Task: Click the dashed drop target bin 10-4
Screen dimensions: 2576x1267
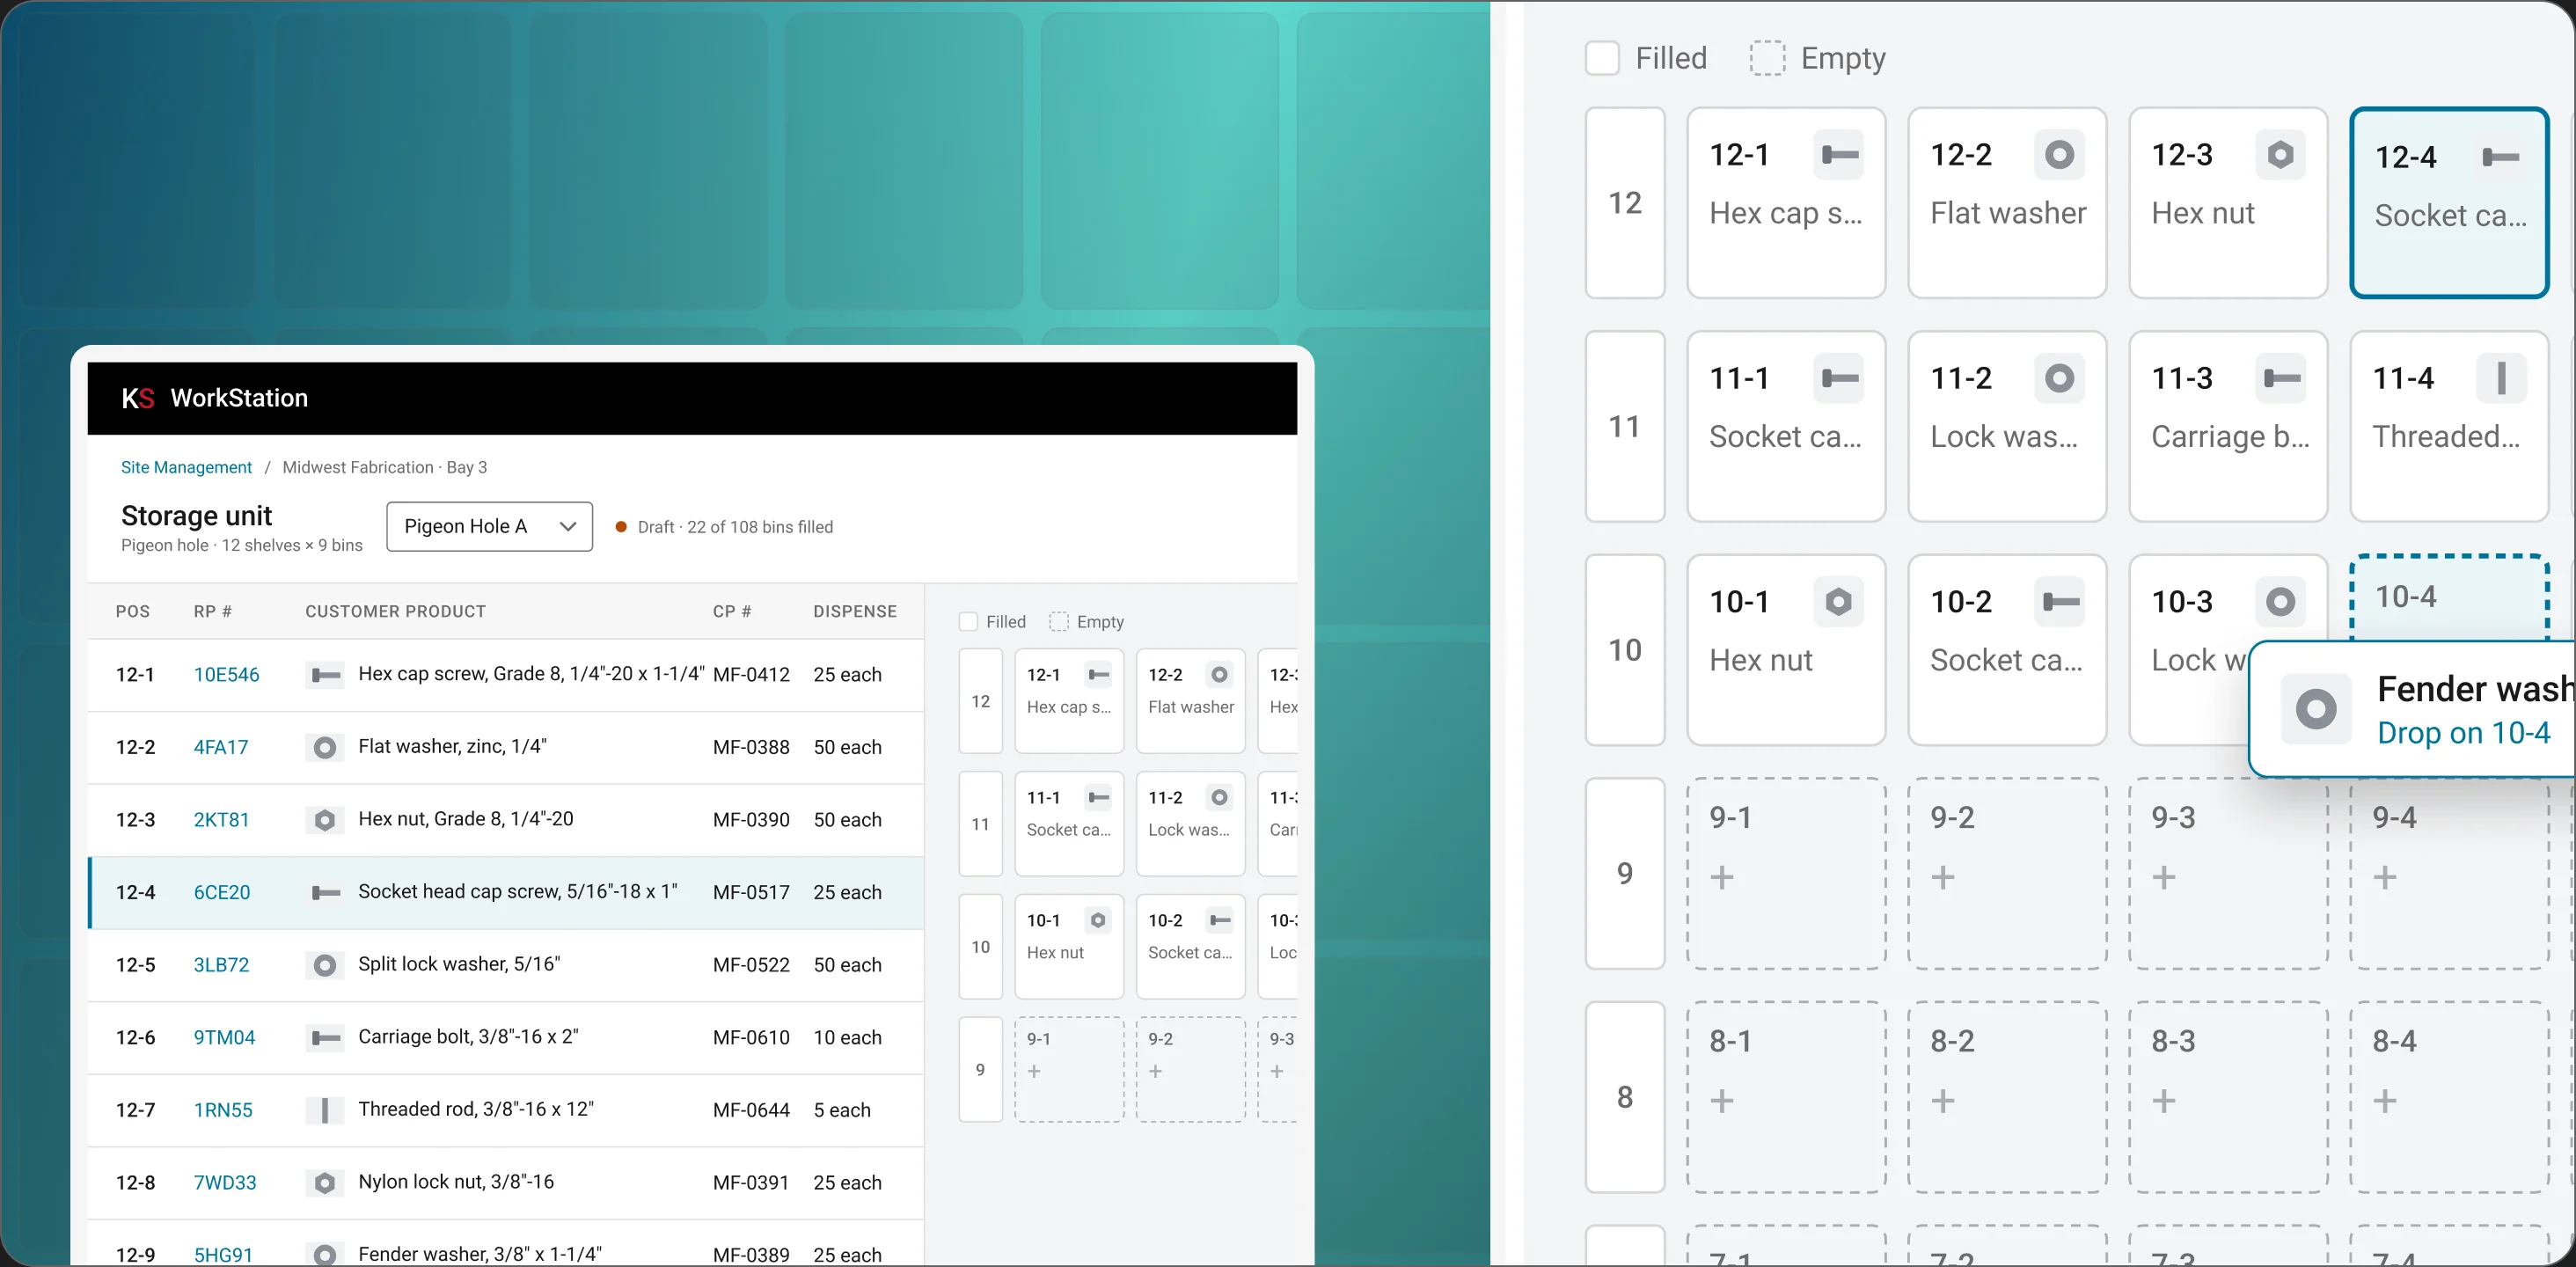Action: point(2449,598)
